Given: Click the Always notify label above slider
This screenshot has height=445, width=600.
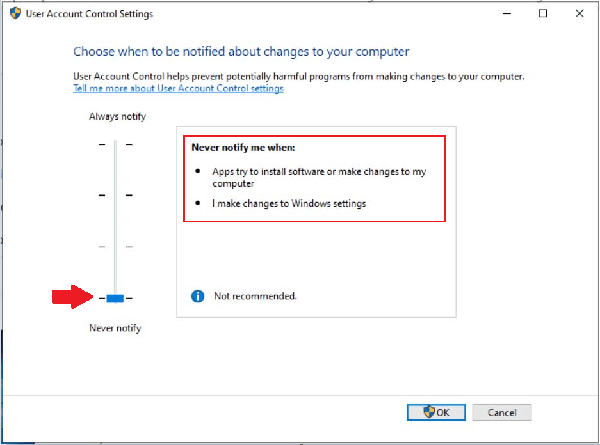Looking at the screenshot, I should tap(117, 117).
